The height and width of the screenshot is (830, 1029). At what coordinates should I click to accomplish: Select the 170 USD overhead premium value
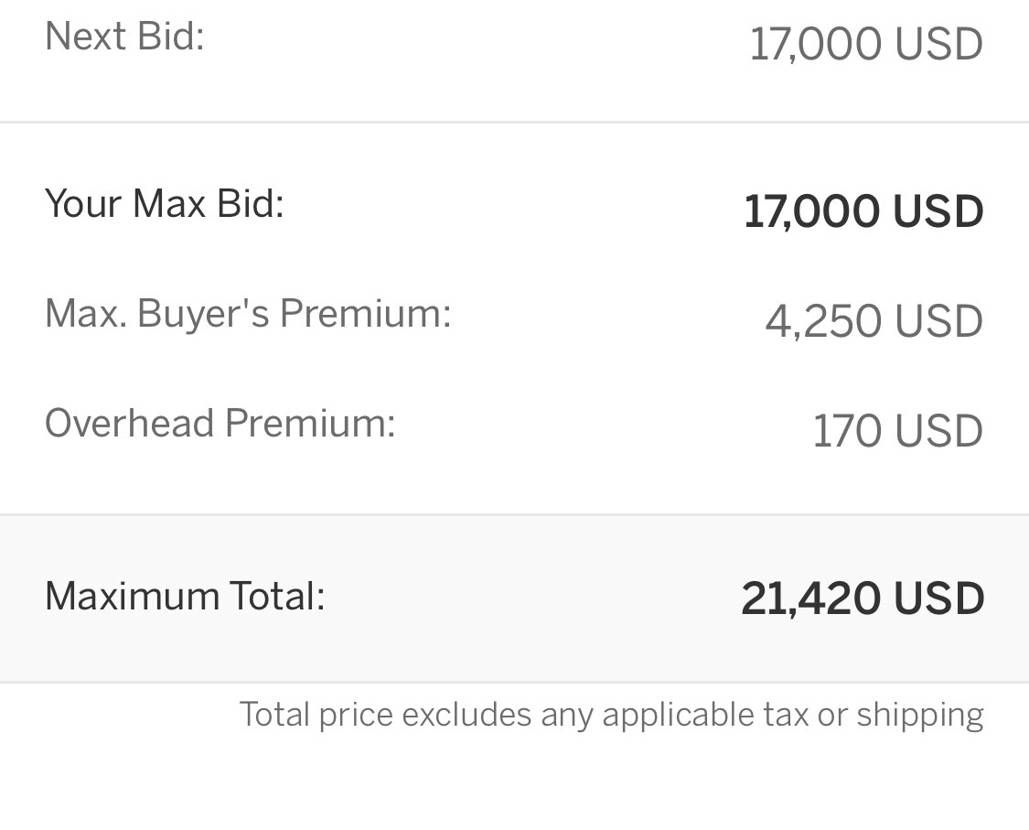(897, 432)
